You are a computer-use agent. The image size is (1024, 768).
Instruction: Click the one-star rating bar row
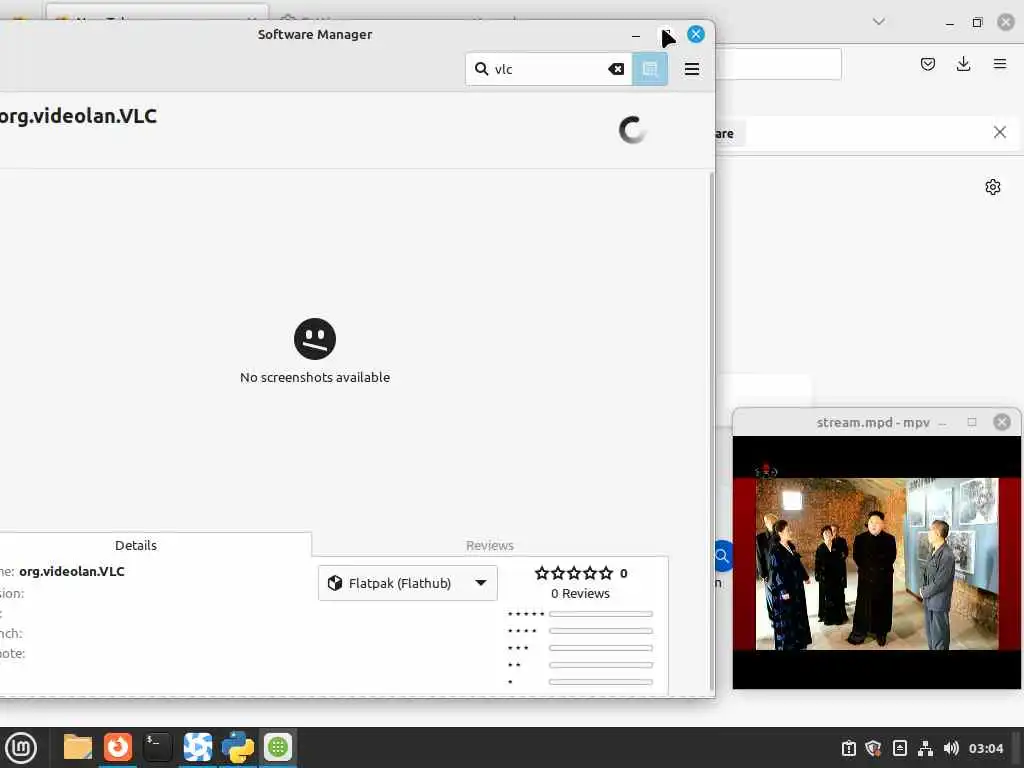tap(580, 682)
